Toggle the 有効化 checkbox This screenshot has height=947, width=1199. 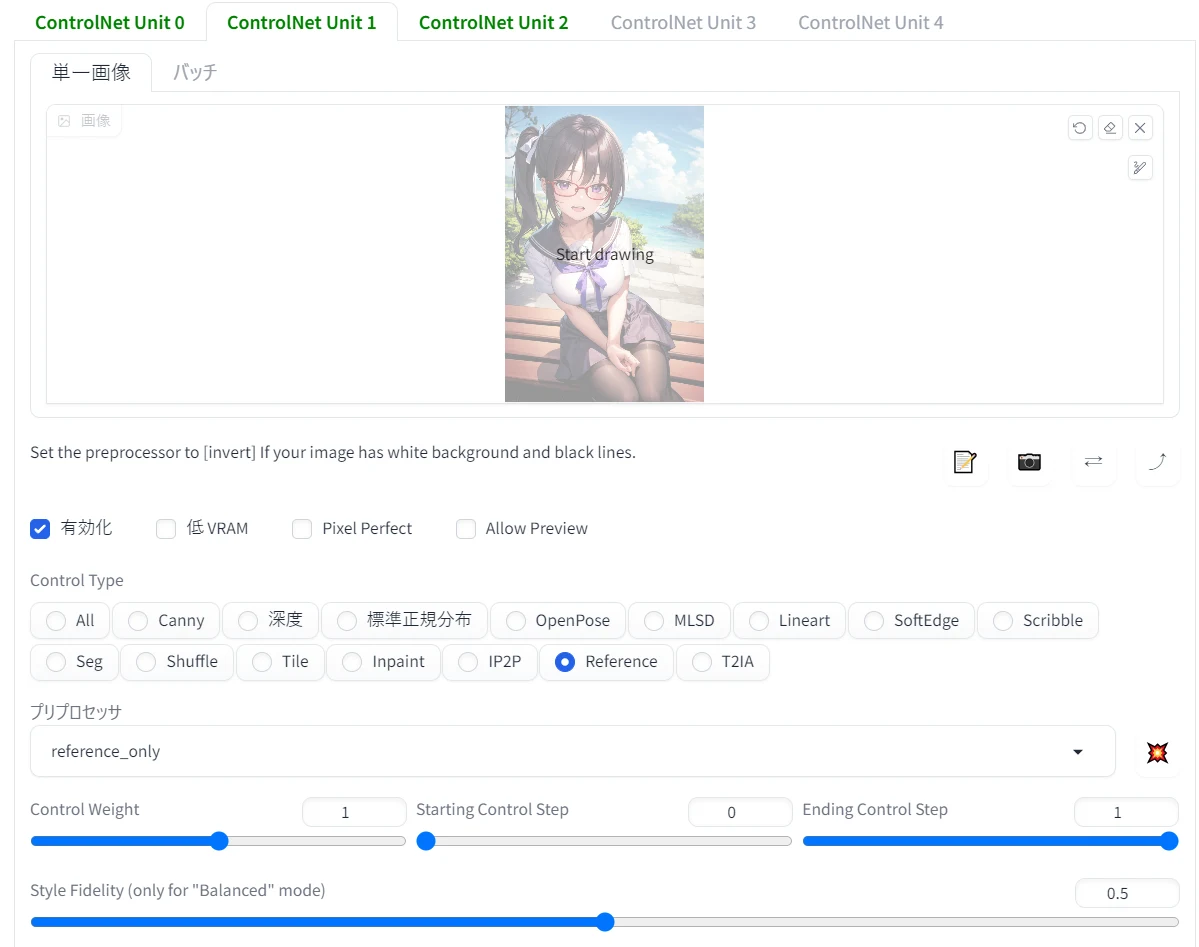tap(40, 529)
